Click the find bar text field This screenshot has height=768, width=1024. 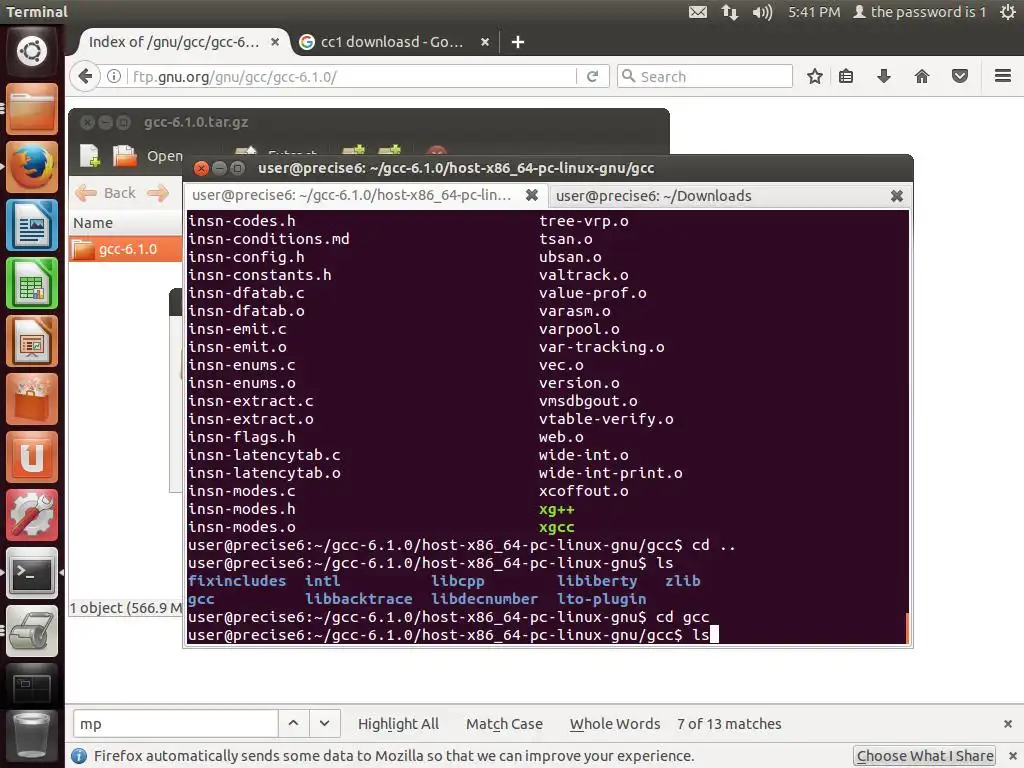[175, 724]
